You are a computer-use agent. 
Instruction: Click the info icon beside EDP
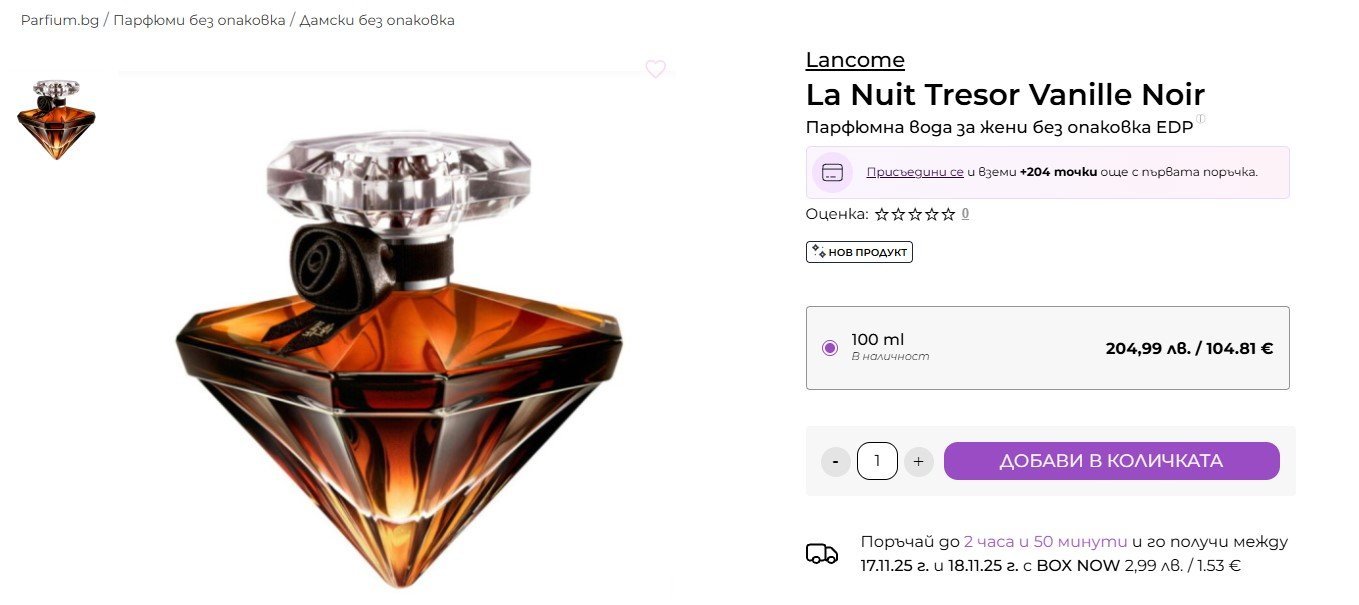pos(1201,119)
